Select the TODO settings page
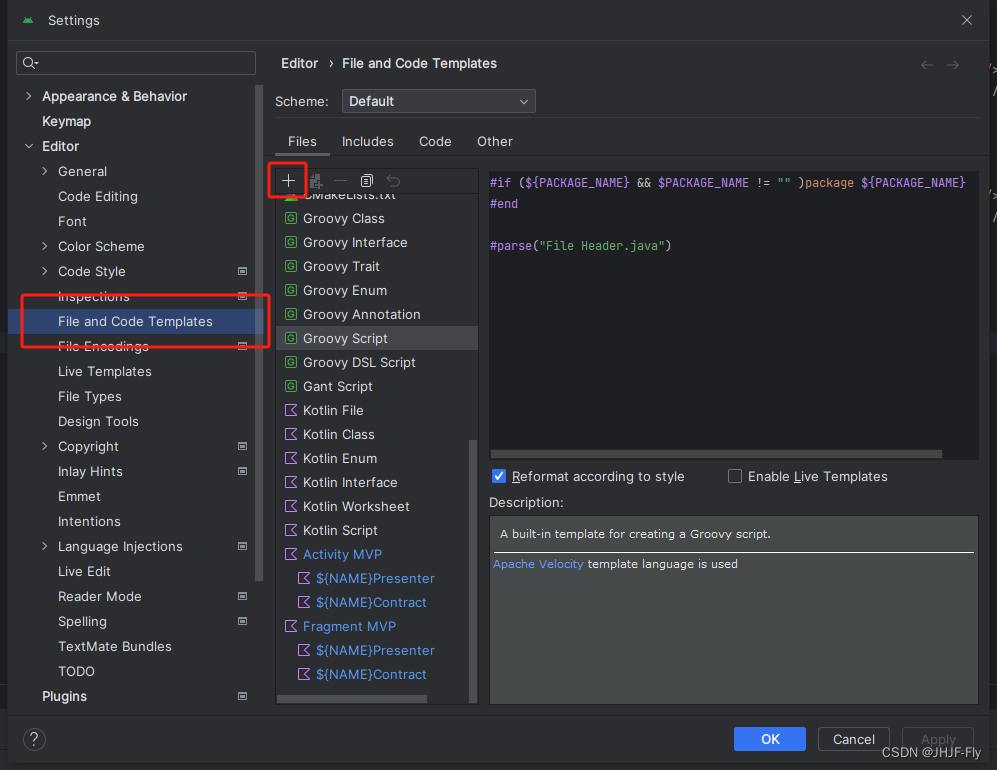997x770 pixels. pyautogui.click(x=76, y=671)
